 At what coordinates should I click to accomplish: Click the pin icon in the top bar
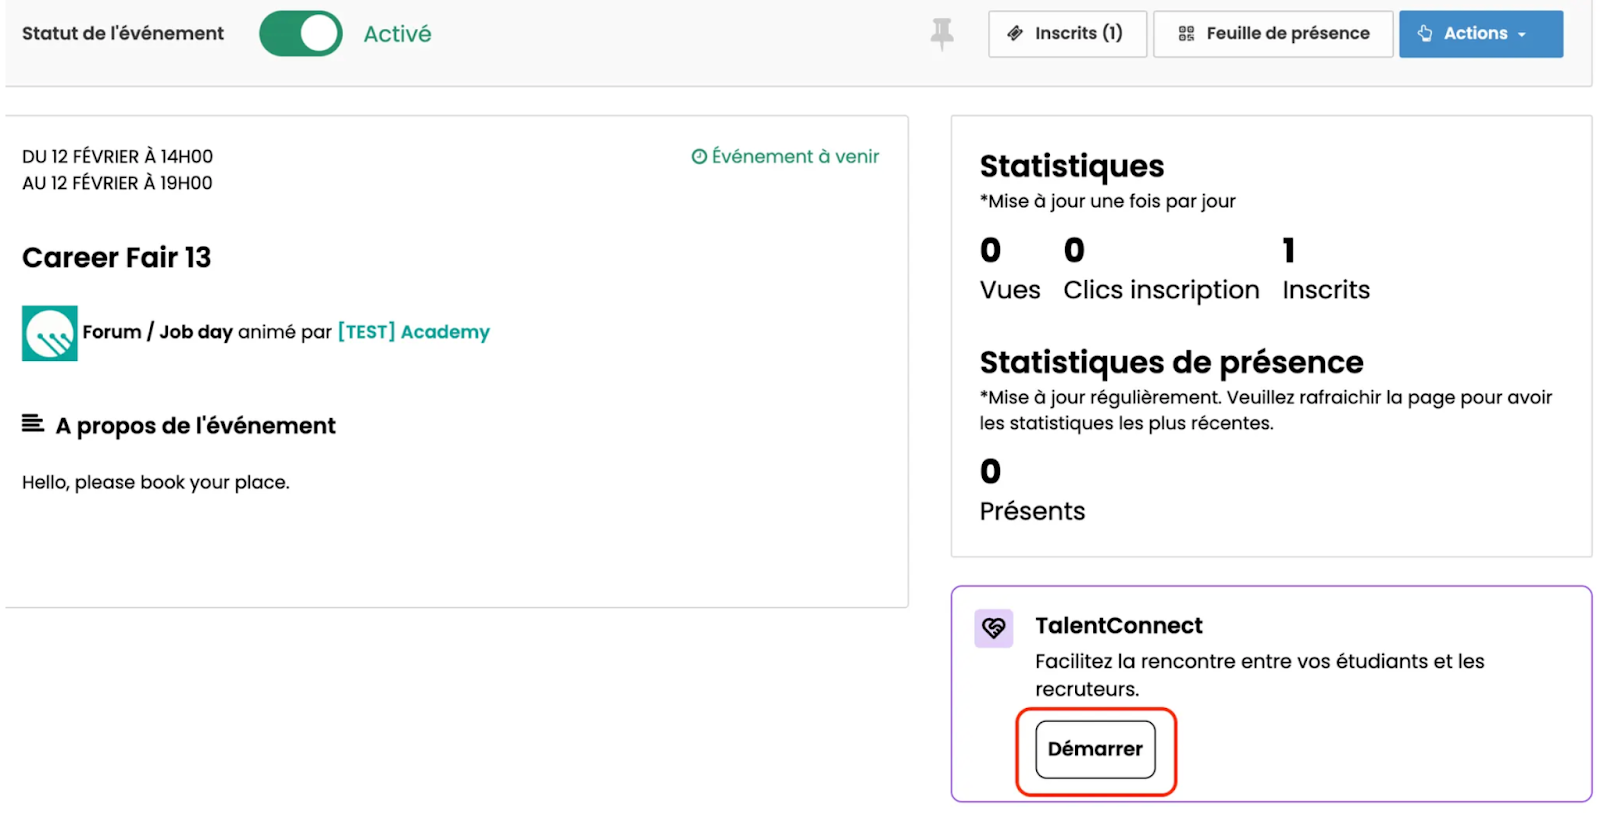click(941, 34)
